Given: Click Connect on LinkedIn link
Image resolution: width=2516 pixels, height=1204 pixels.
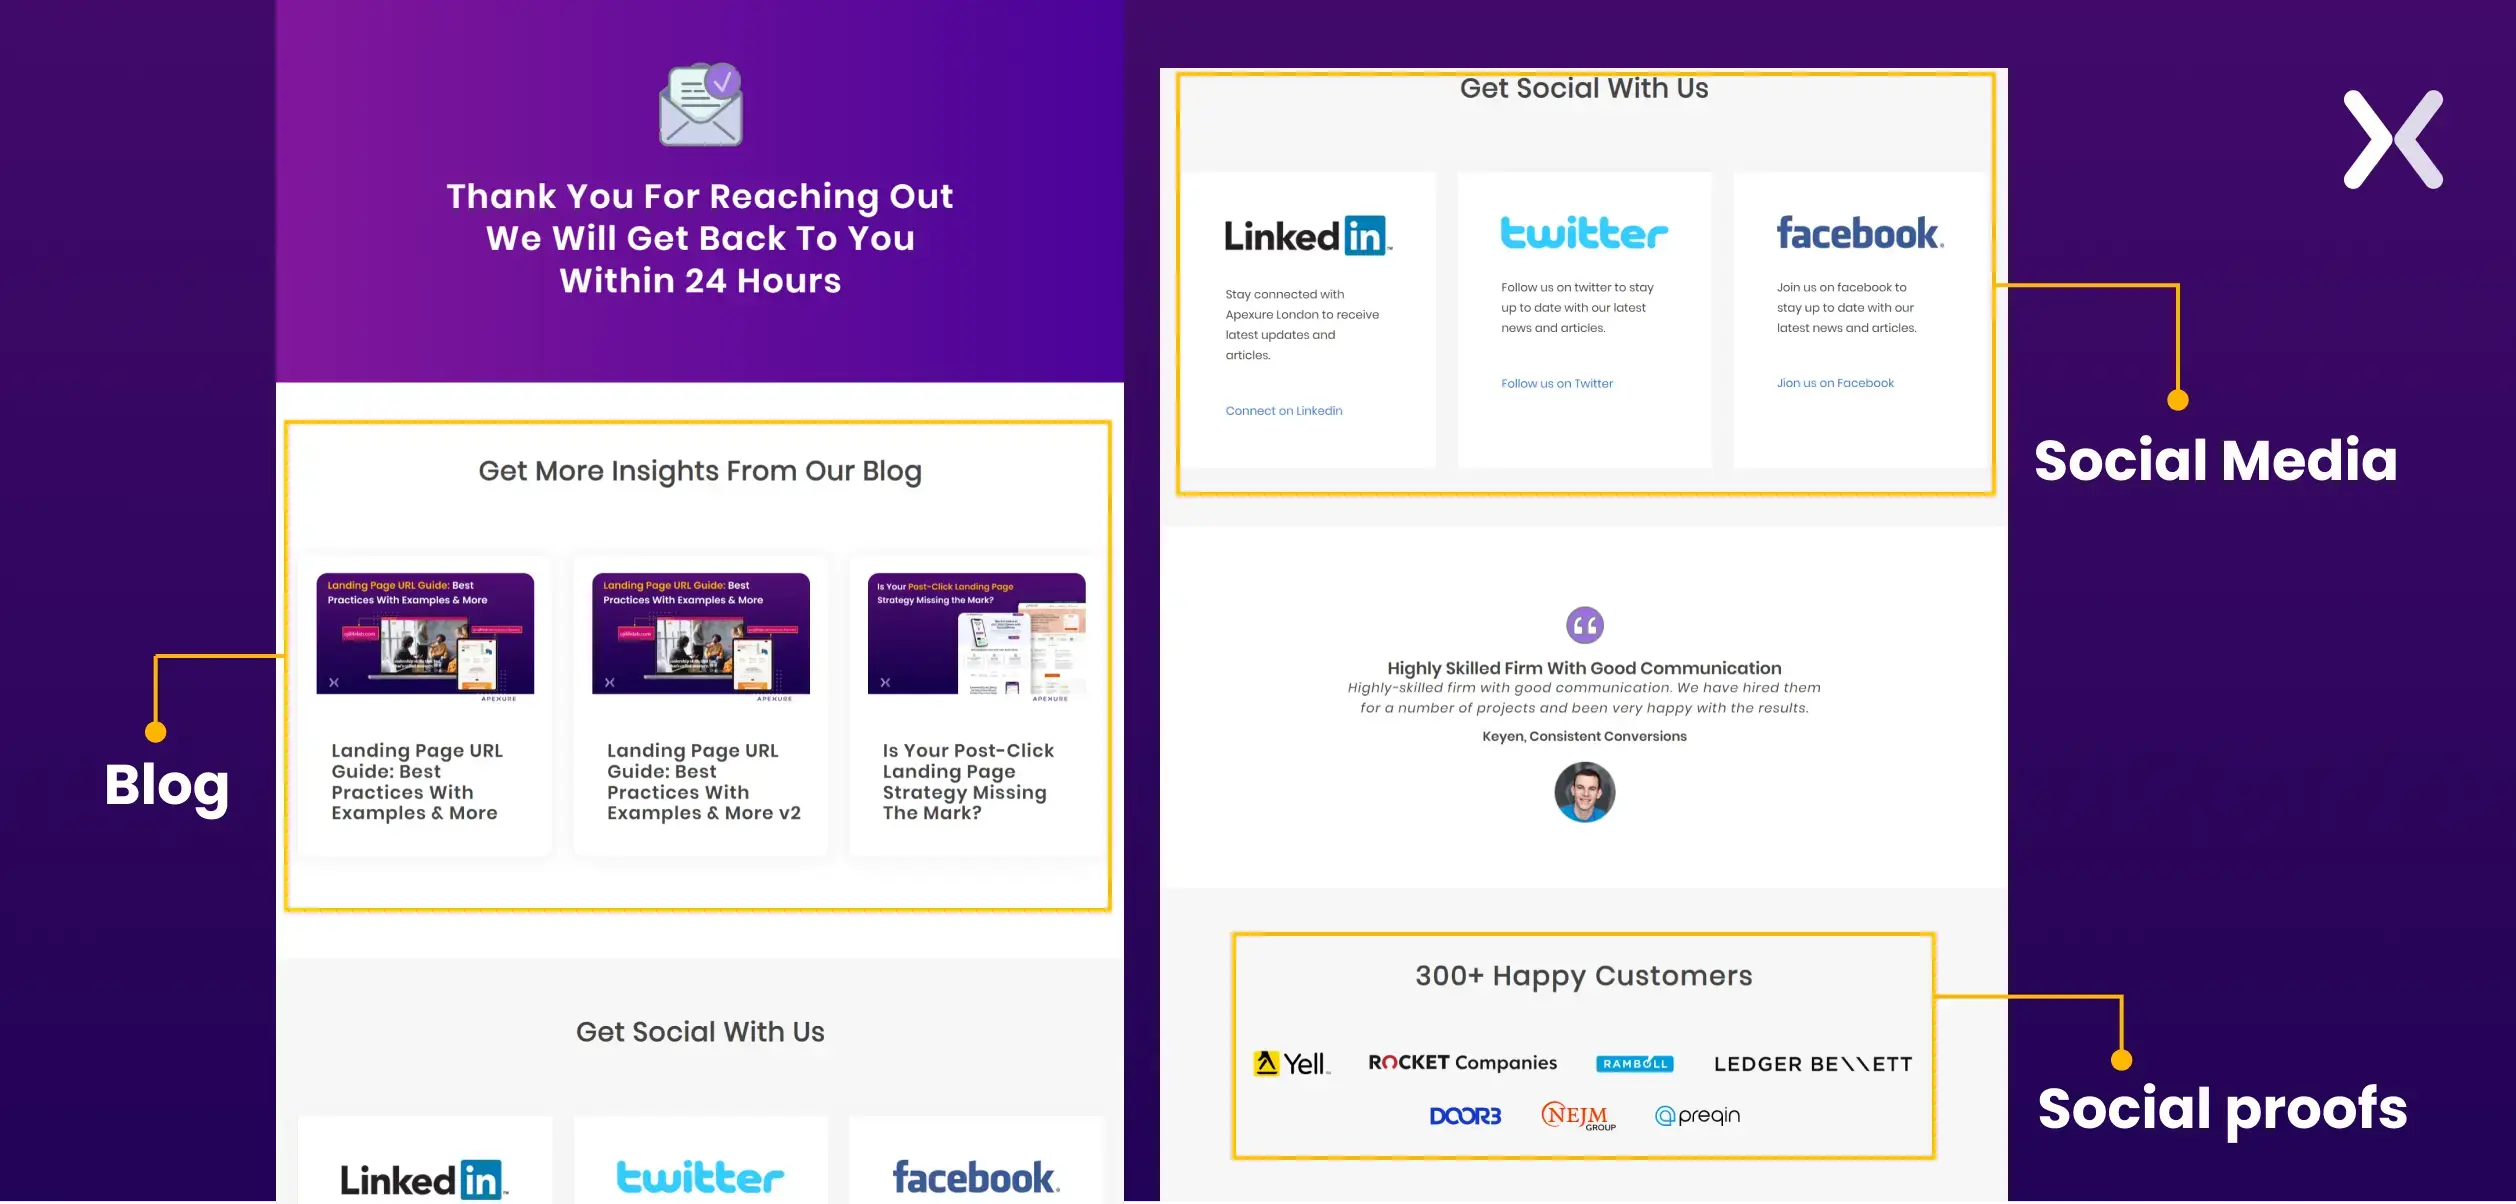Looking at the screenshot, I should [1284, 409].
